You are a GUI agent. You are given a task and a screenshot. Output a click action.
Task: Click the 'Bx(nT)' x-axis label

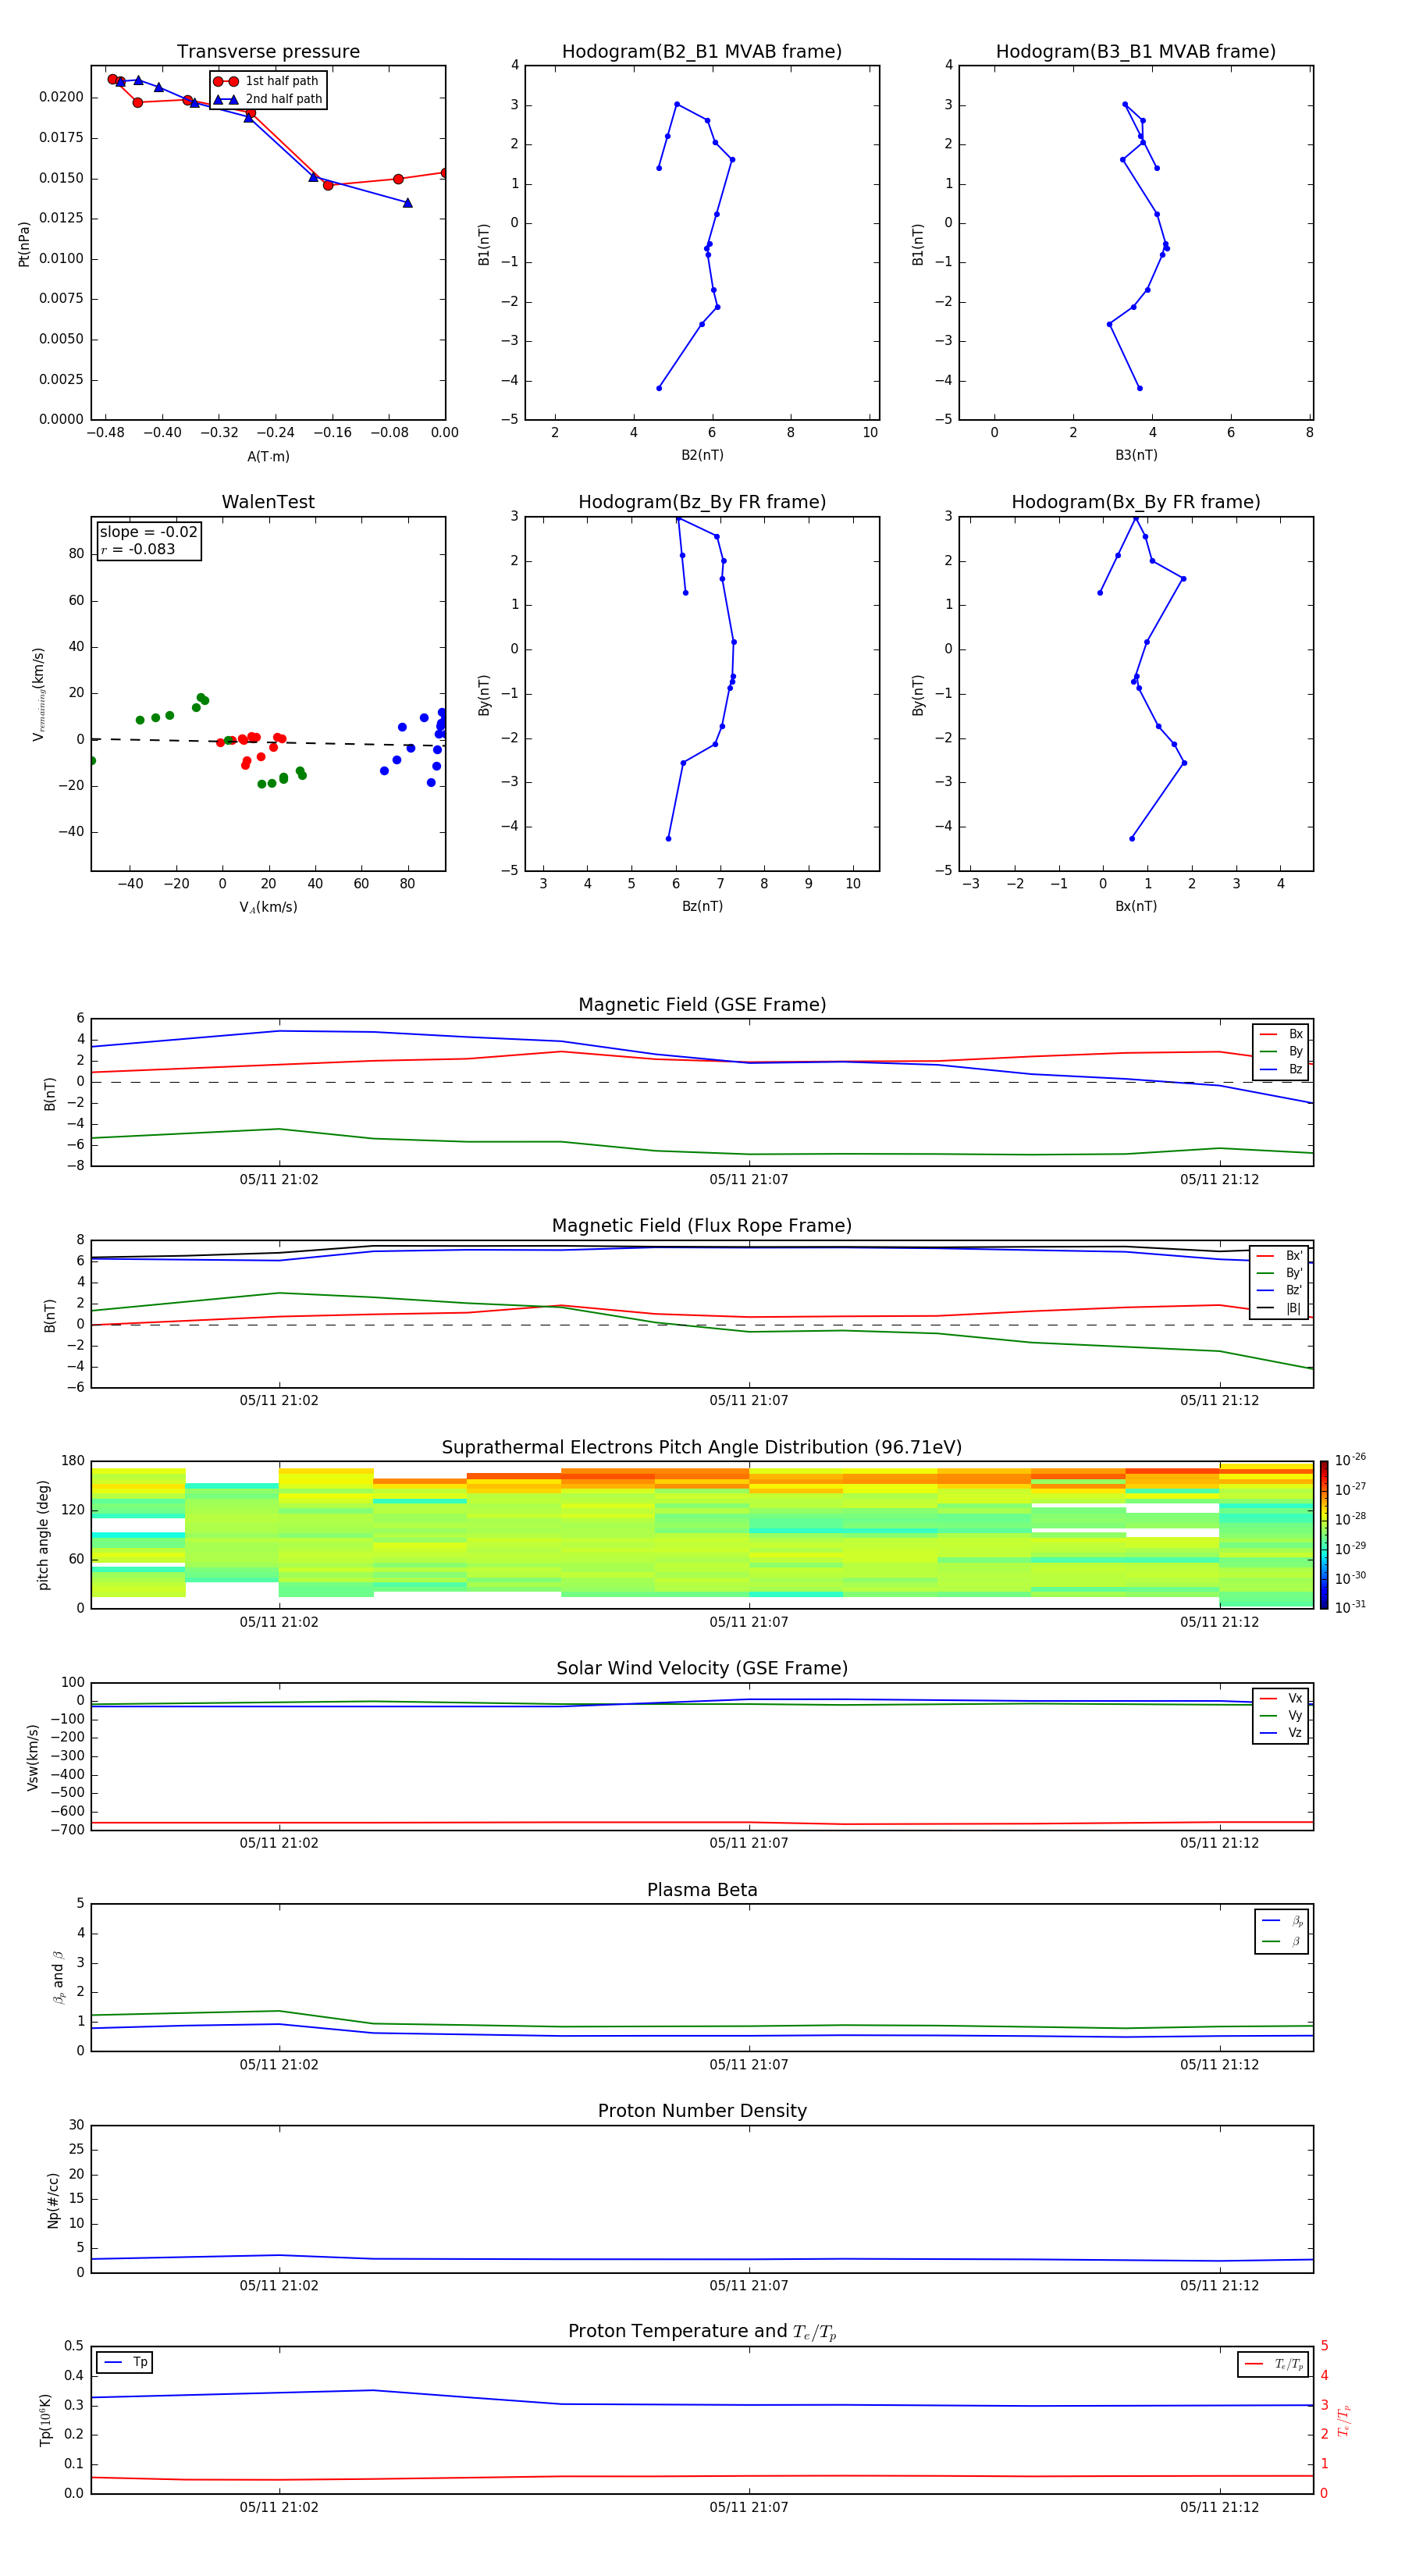(x=1136, y=906)
